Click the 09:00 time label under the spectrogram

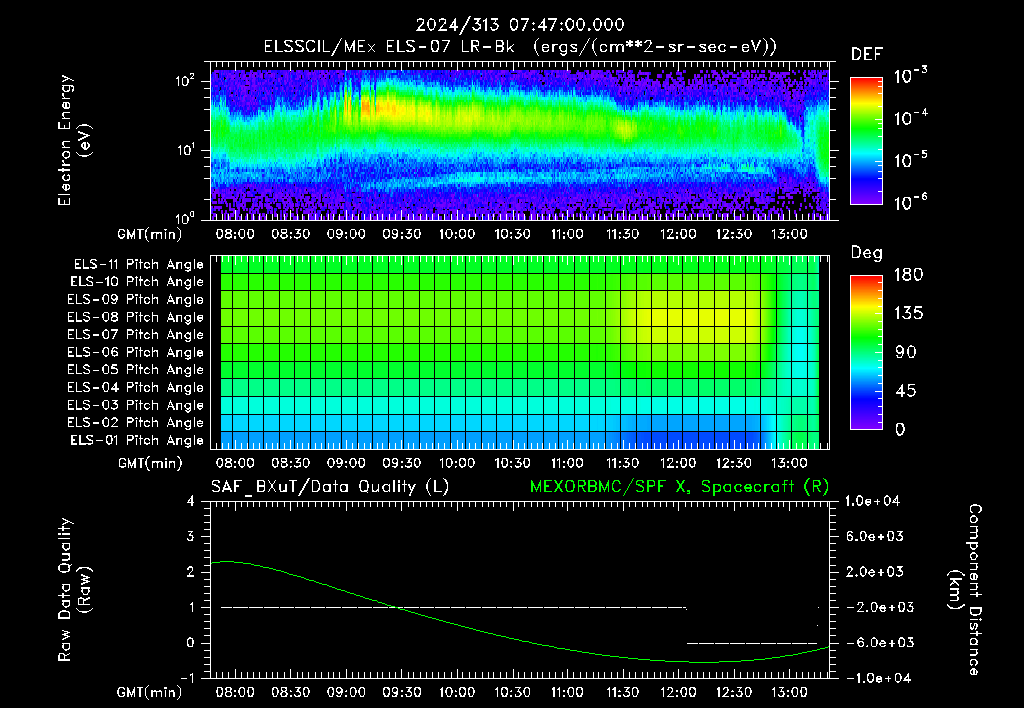(346, 234)
